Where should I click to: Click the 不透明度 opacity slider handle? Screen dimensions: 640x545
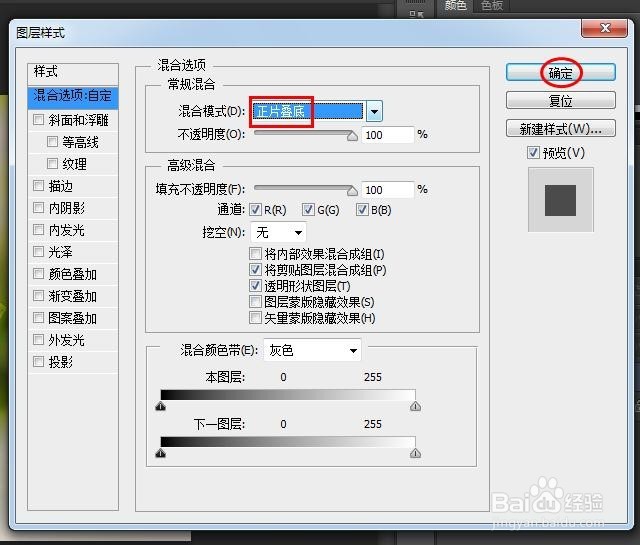pyautogui.click(x=352, y=136)
